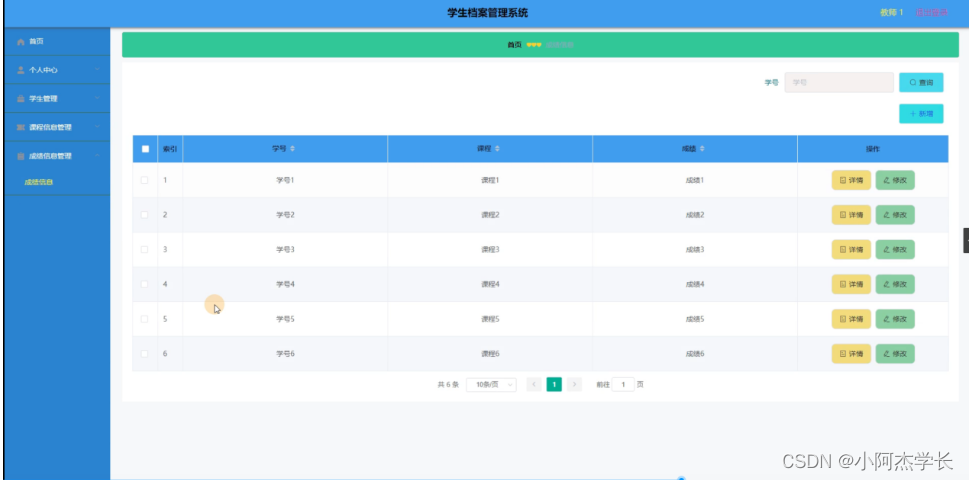Screen dimensions: 969x480
Task: Open 详情 details for row 学号3
Action: [x=851, y=250]
